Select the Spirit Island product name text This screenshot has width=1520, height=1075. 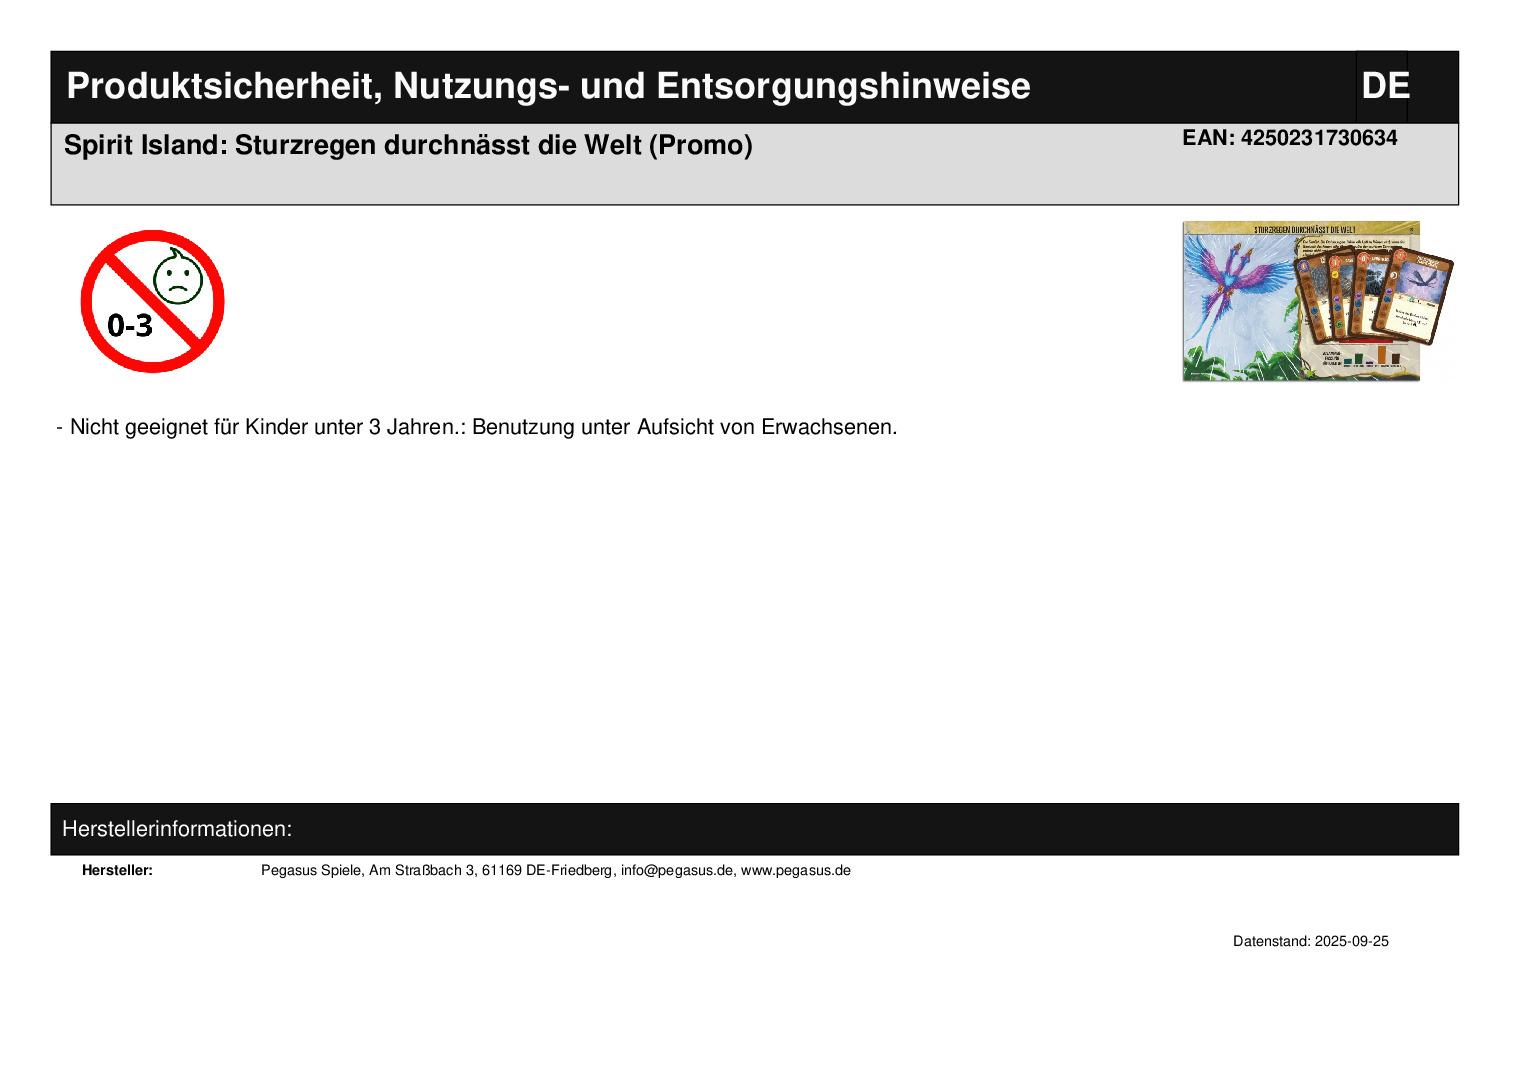click(x=408, y=146)
